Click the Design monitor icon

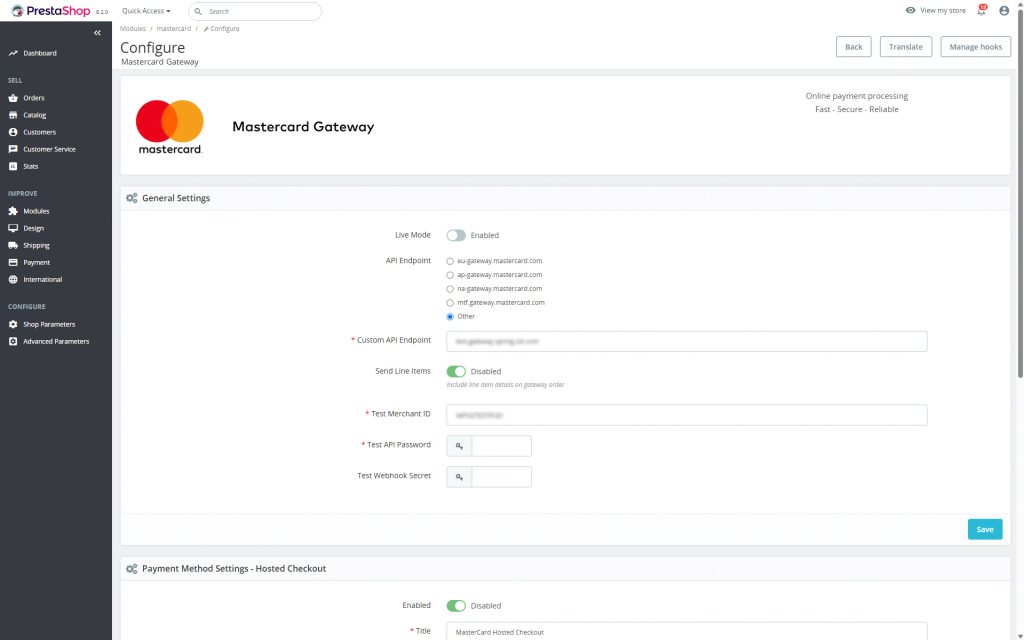click(13, 228)
